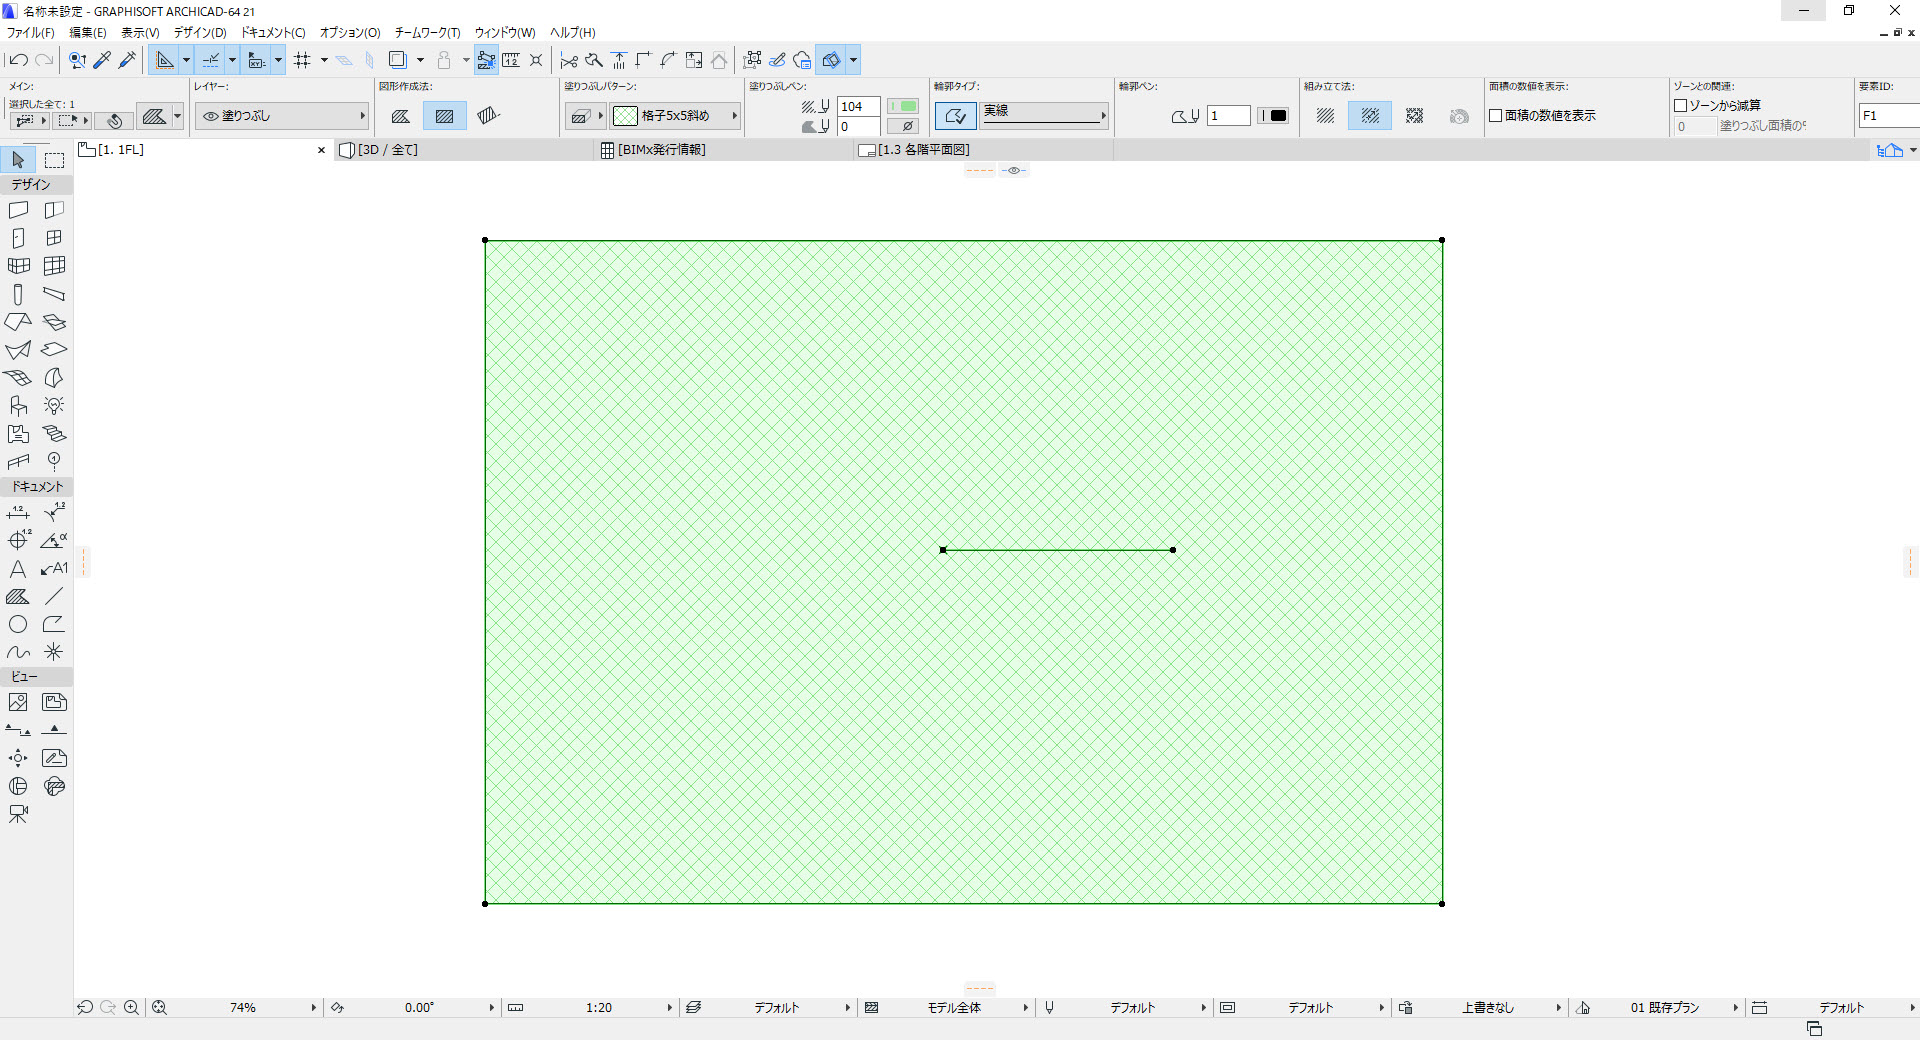Select the Text tool

pyautogui.click(x=18, y=569)
